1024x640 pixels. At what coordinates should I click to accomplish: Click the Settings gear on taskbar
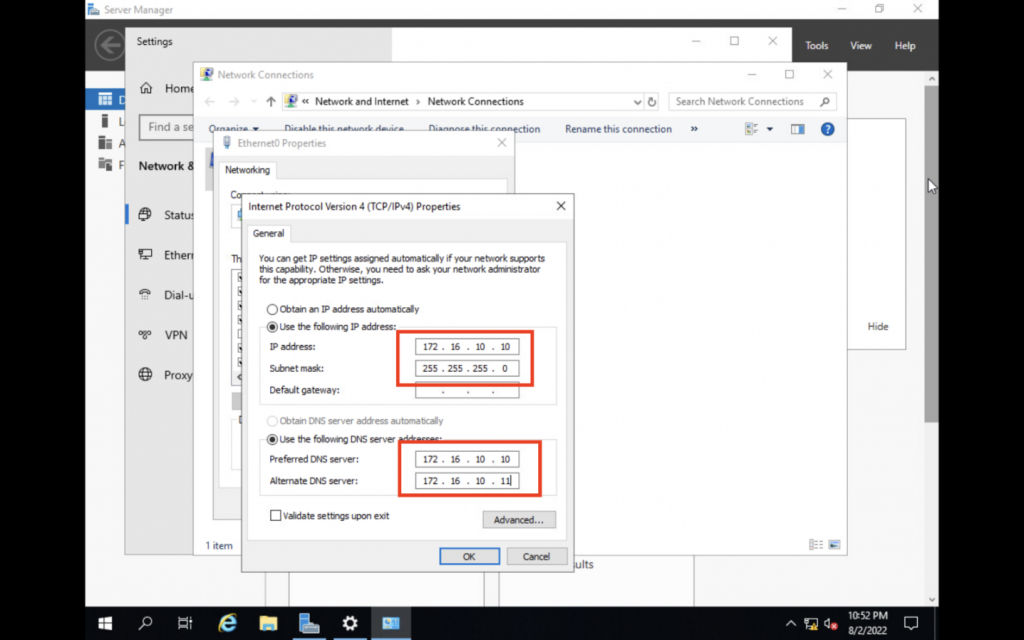pos(349,623)
